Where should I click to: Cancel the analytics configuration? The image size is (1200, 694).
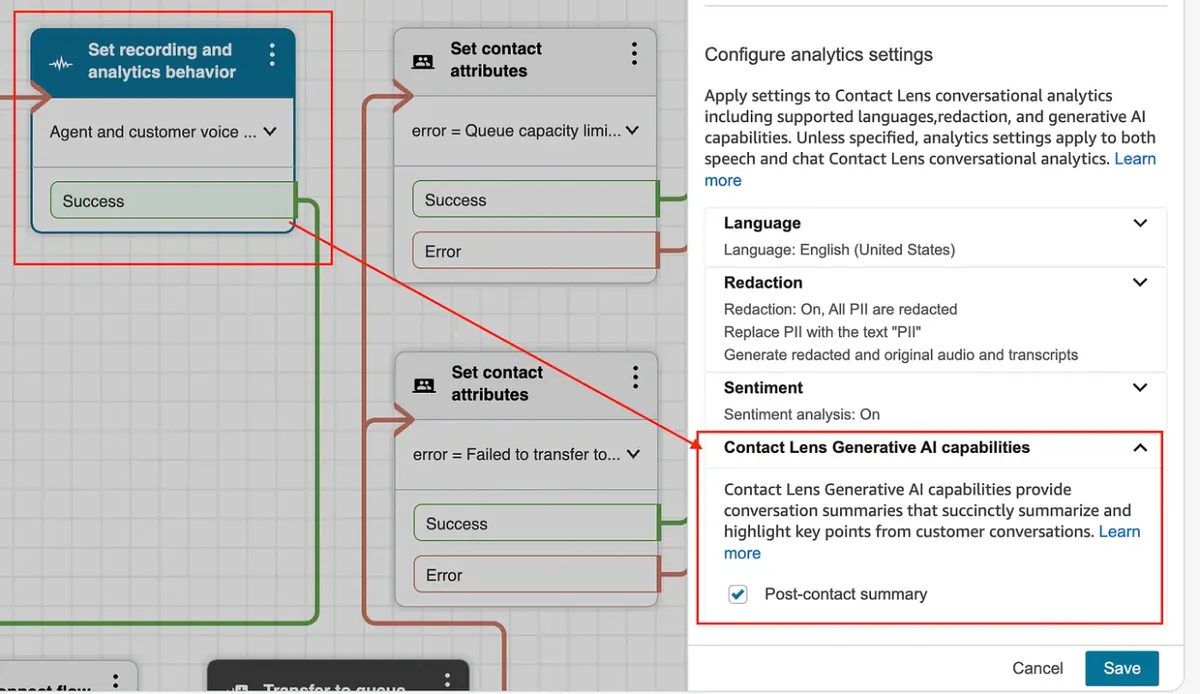click(1038, 668)
